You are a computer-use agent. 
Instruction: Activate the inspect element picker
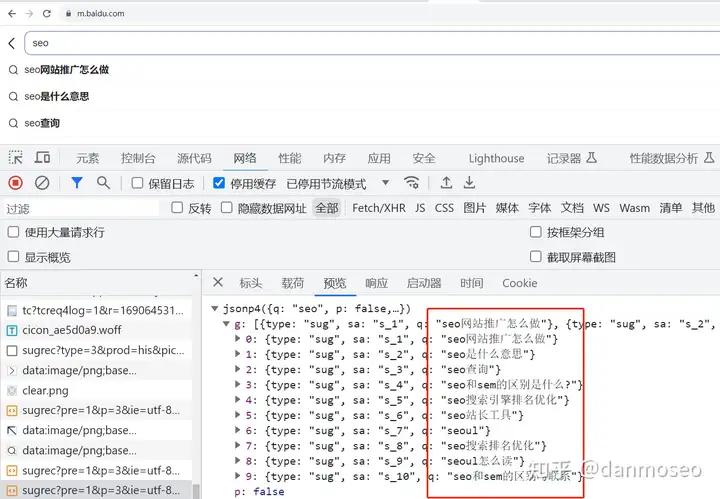pyautogui.click(x=16, y=158)
